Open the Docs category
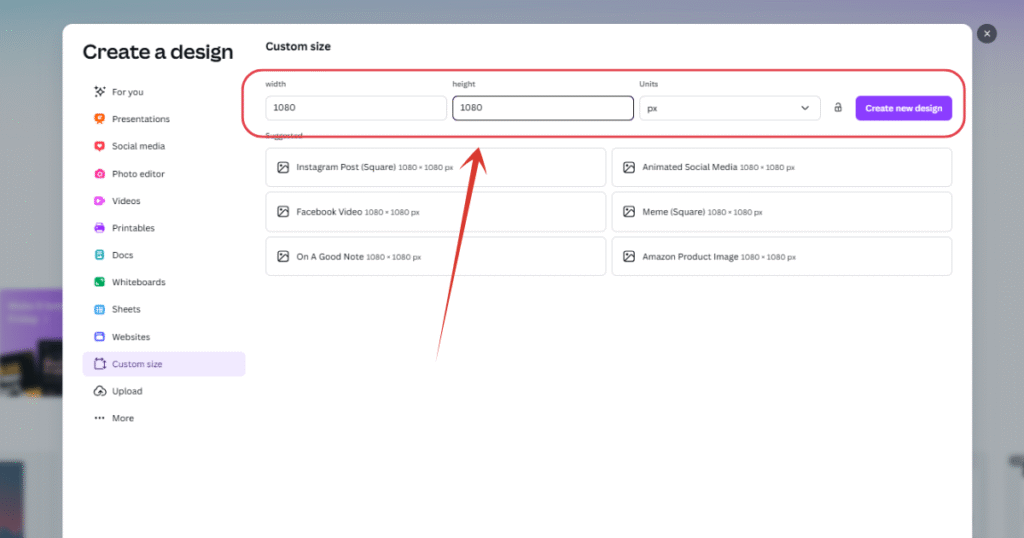This screenshot has width=1024, height=538. click(122, 255)
